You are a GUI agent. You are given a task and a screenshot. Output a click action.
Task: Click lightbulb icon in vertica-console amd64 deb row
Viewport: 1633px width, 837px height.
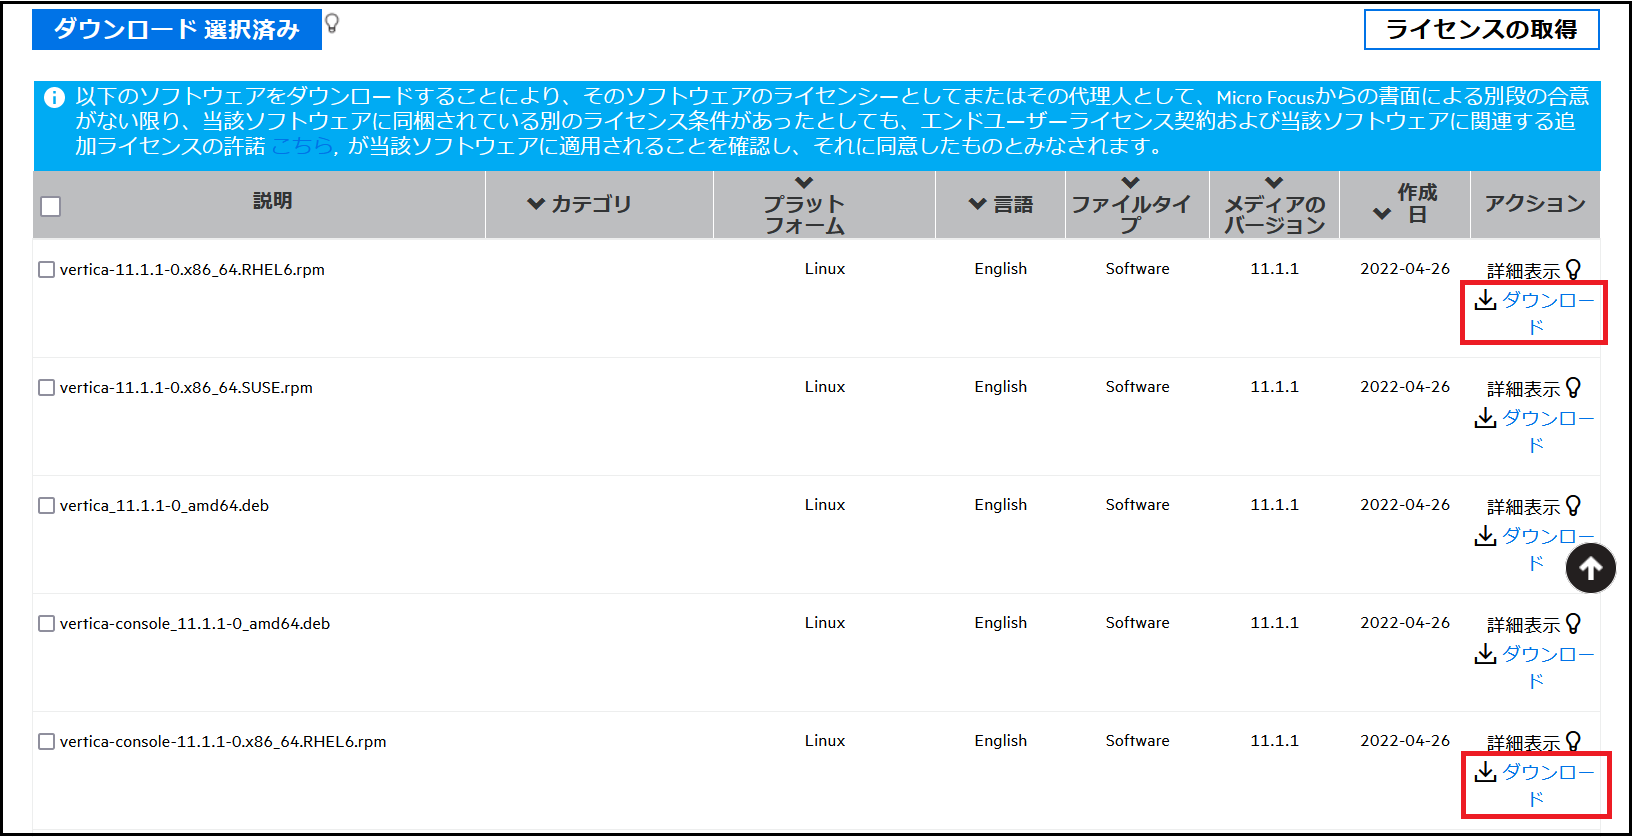click(x=1573, y=624)
